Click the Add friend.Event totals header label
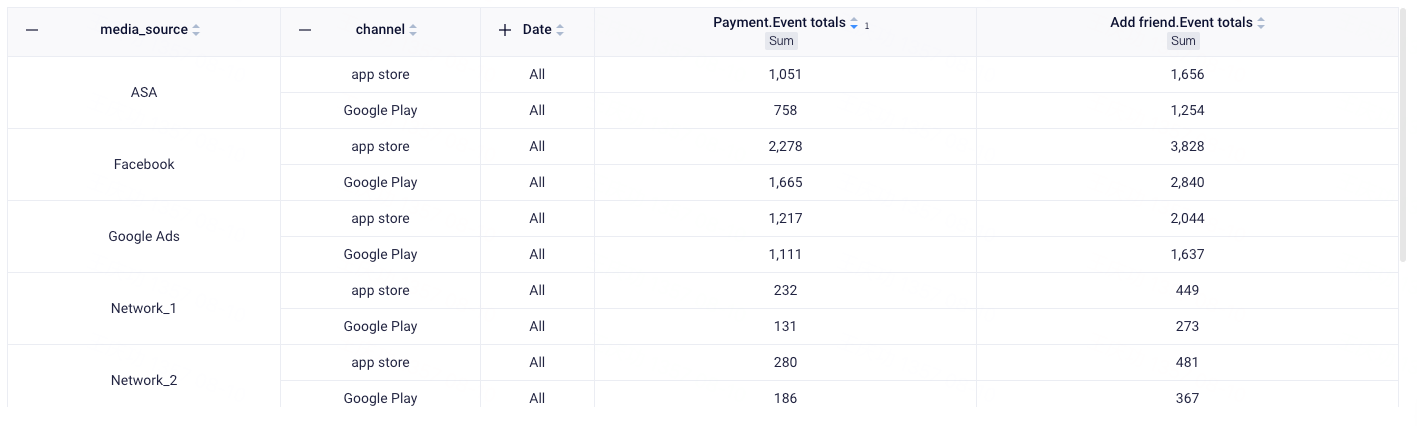1417x426 pixels. 1181,23
